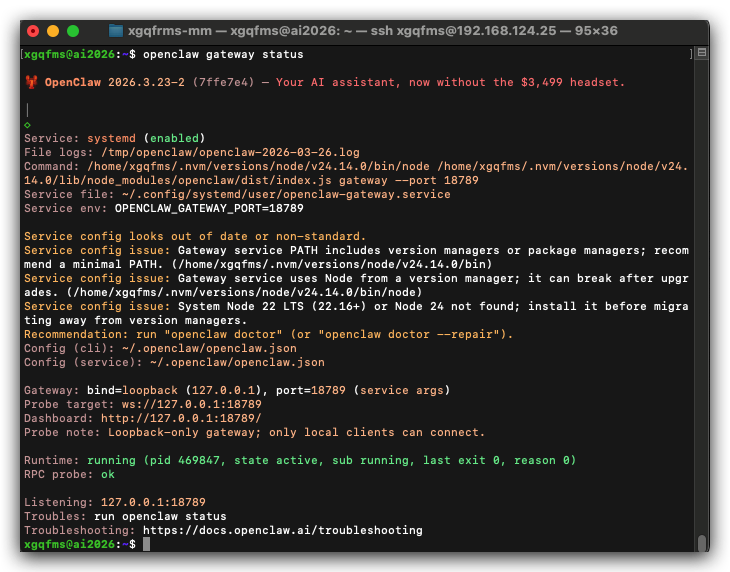730x572 pixels.
Task: Click the ws://127.0.0.1:18789 probe target
Action: tap(191, 404)
